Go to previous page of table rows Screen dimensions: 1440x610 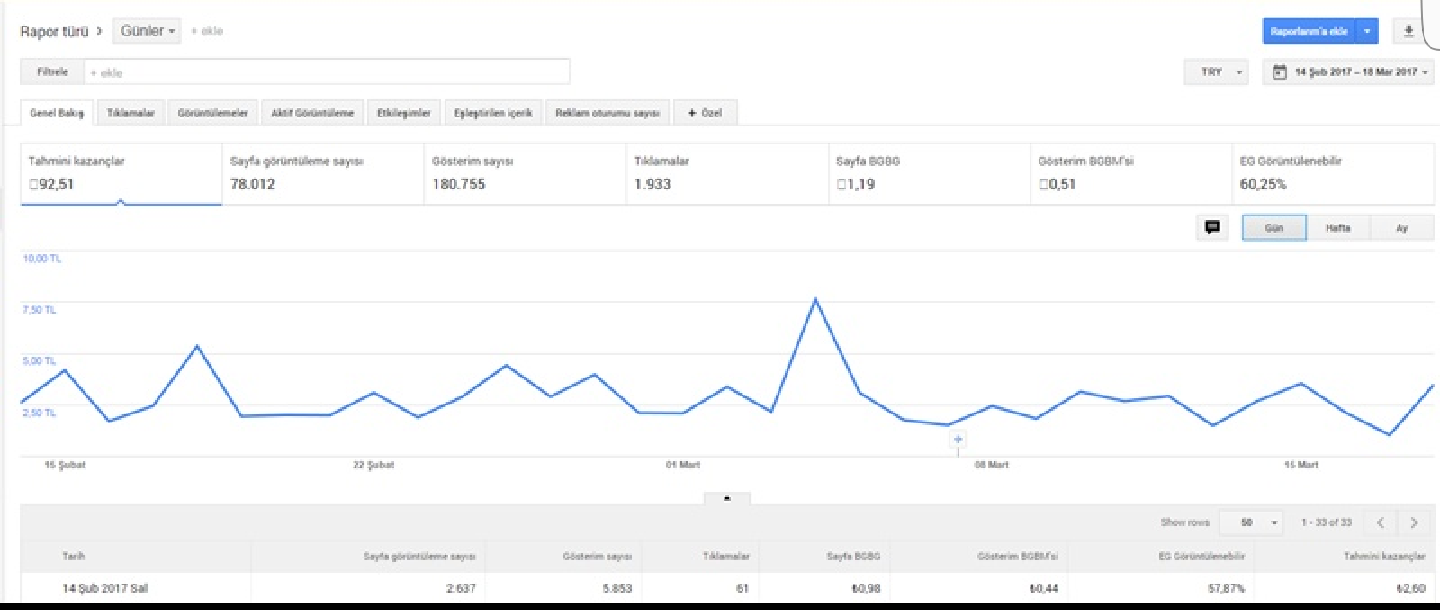[1380, 522]
